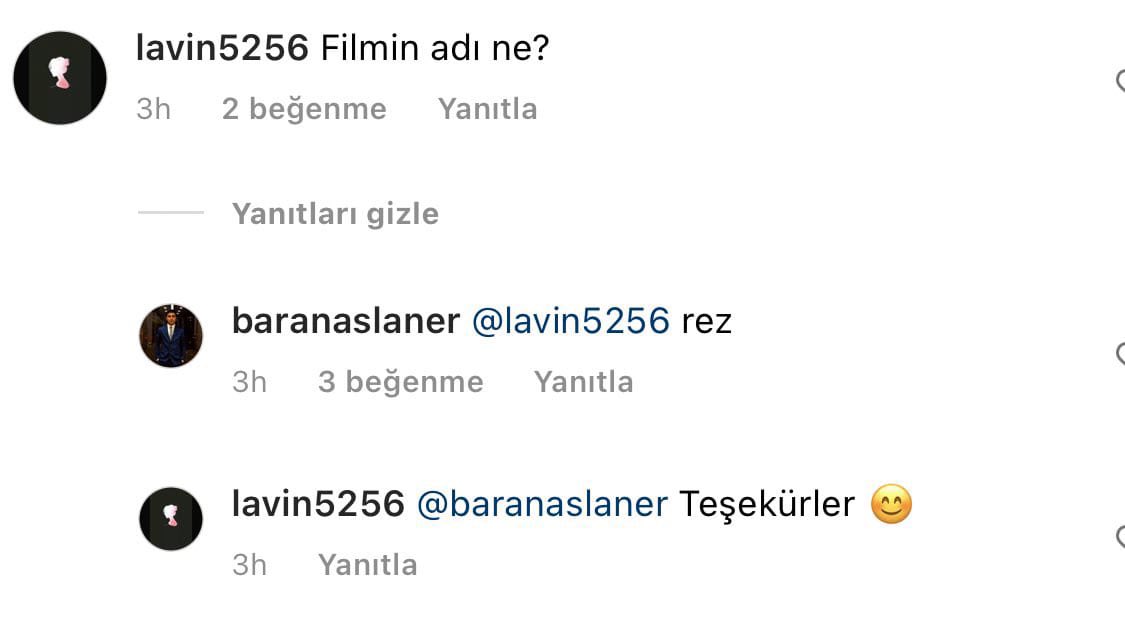Open the lavin5256 username on the top comment
The width and height of the screenshot is (1125, 636).
[222, 48]
